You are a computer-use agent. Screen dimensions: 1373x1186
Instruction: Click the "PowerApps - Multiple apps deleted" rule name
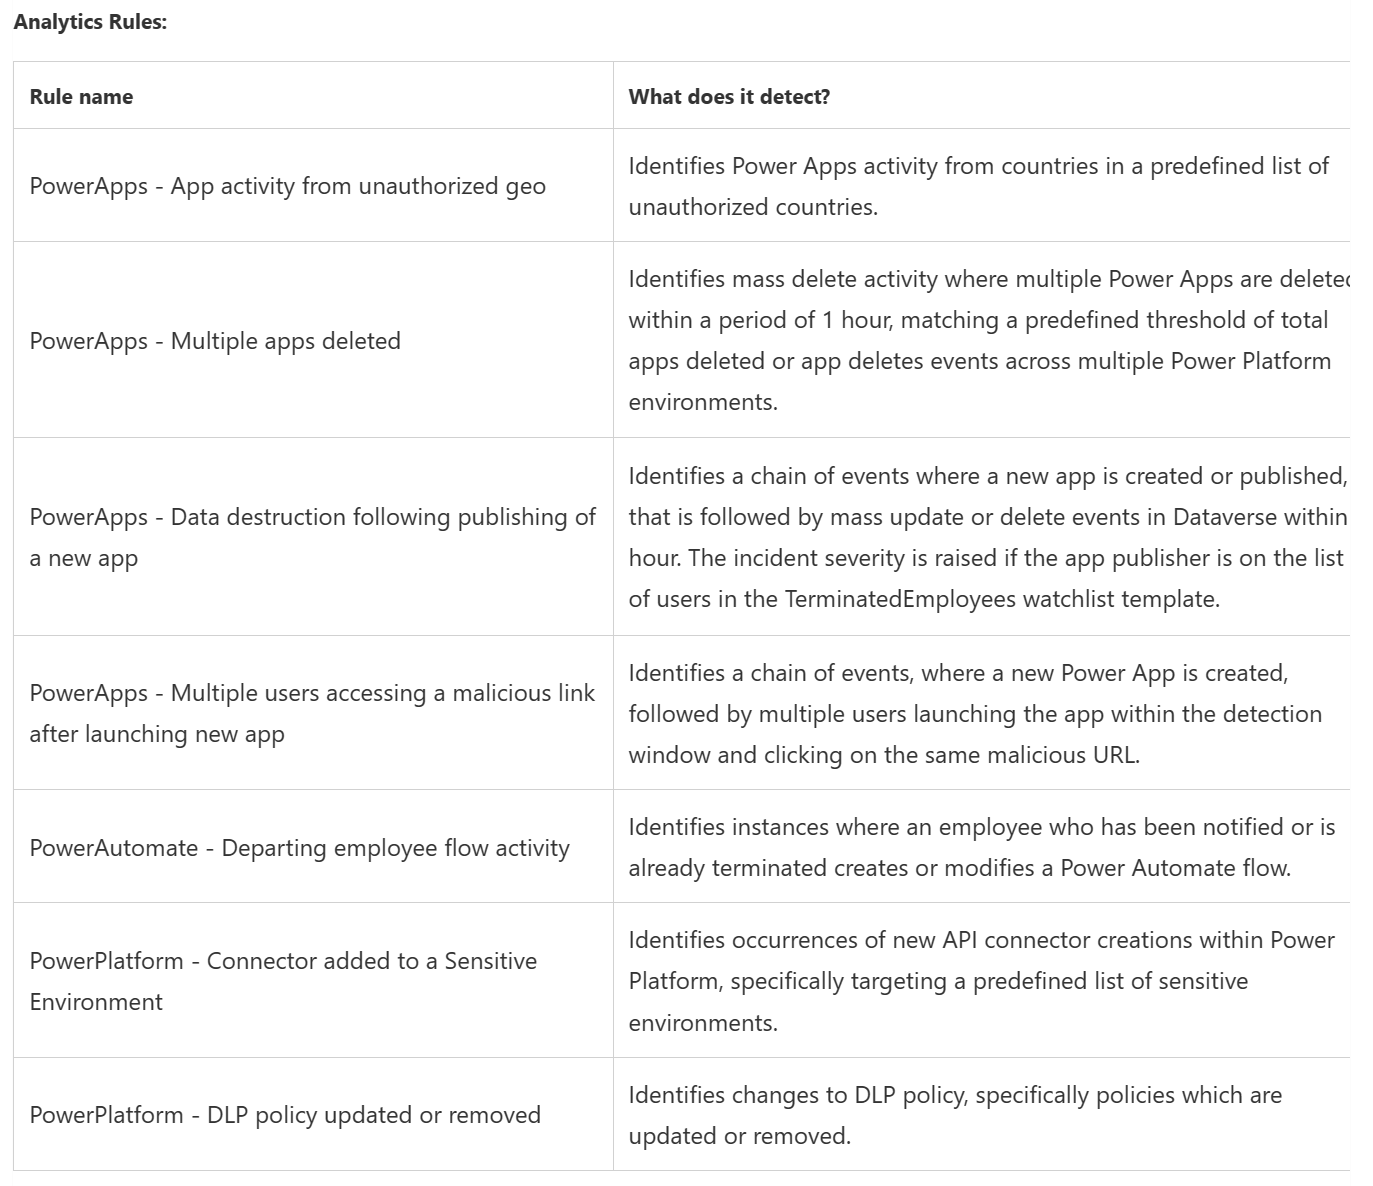click(x=215, y=341)
